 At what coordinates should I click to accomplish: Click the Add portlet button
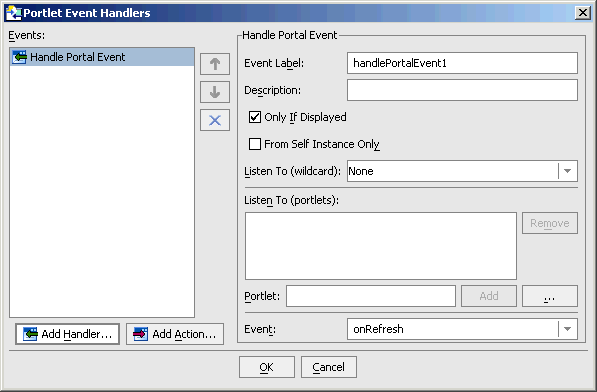point(489,296)
